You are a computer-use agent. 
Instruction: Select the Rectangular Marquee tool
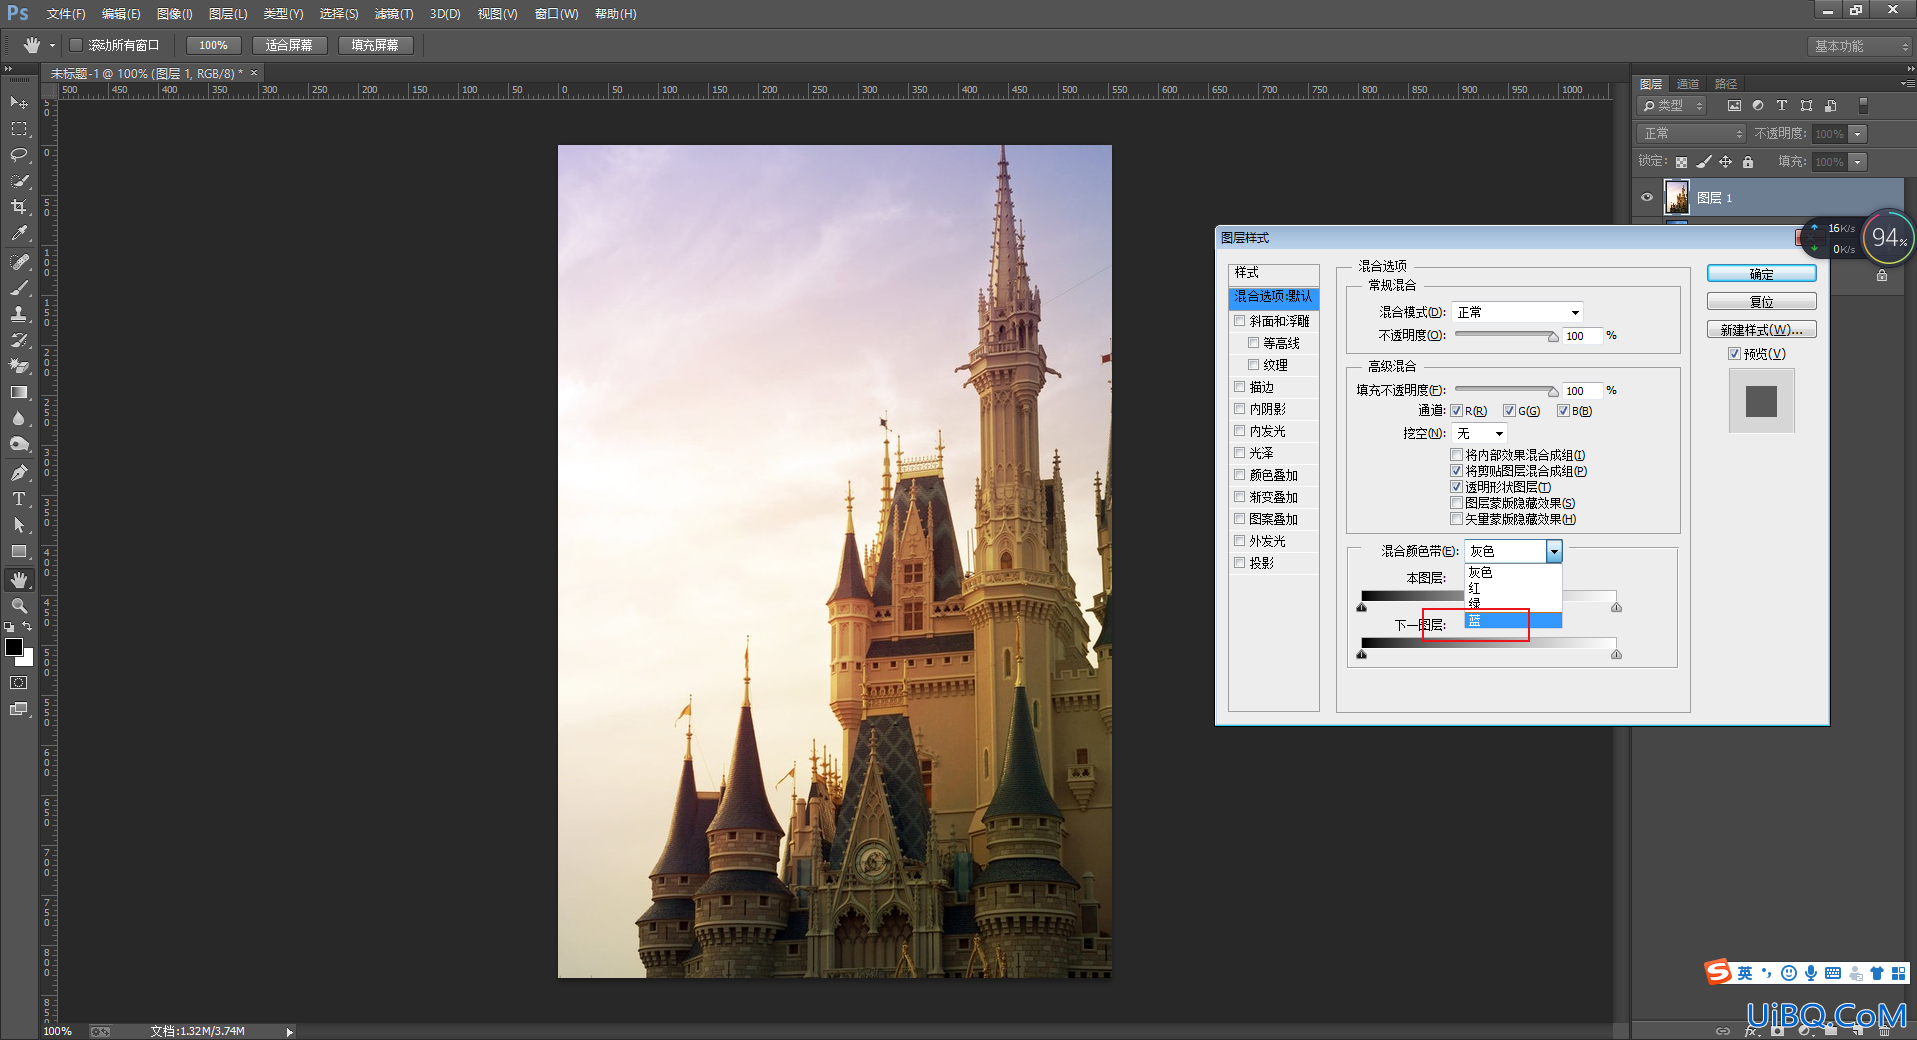click(19, 129)
